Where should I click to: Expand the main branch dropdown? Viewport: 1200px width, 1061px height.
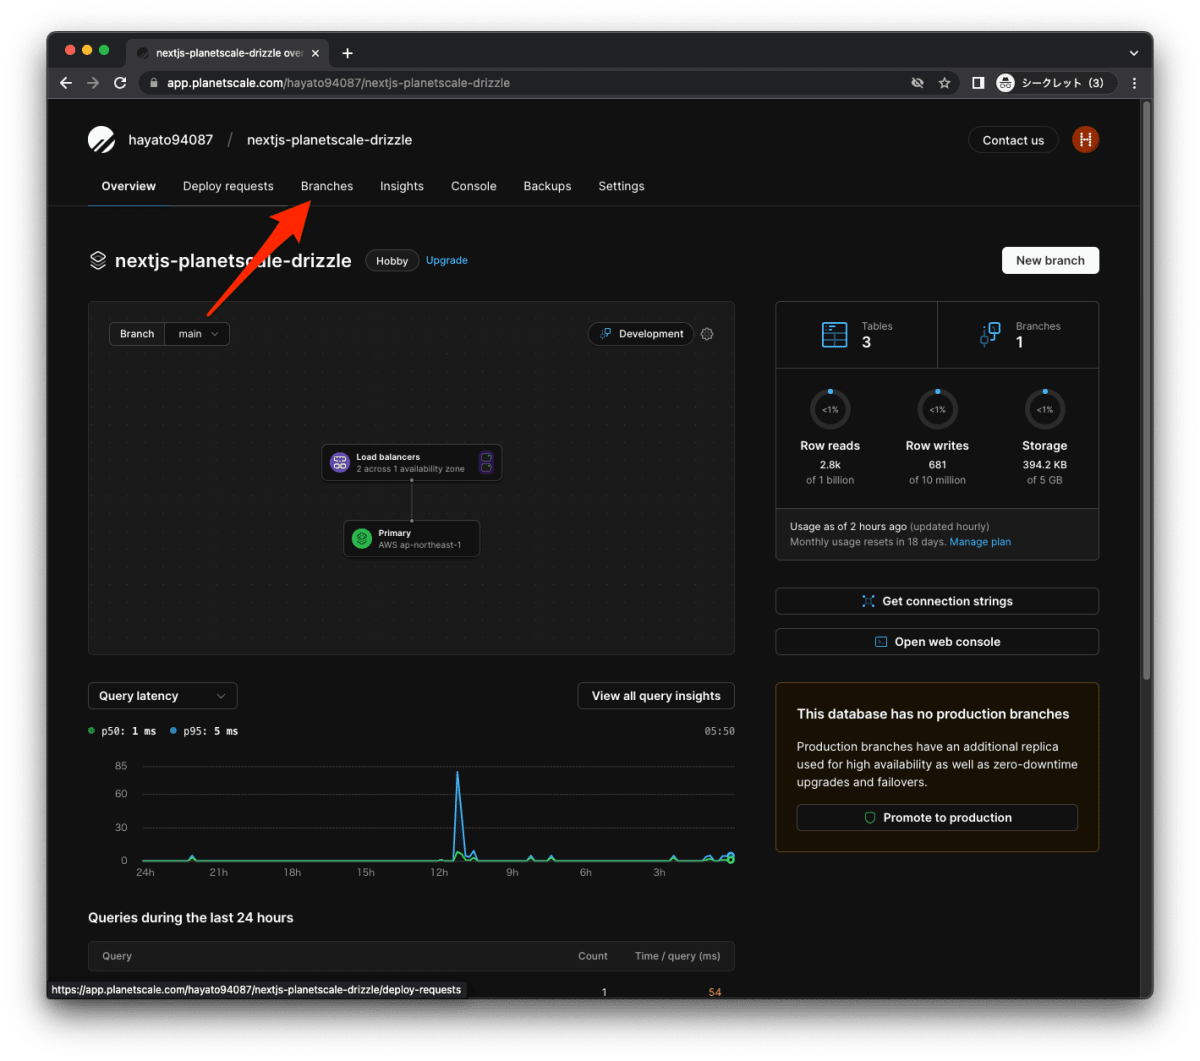198,334
